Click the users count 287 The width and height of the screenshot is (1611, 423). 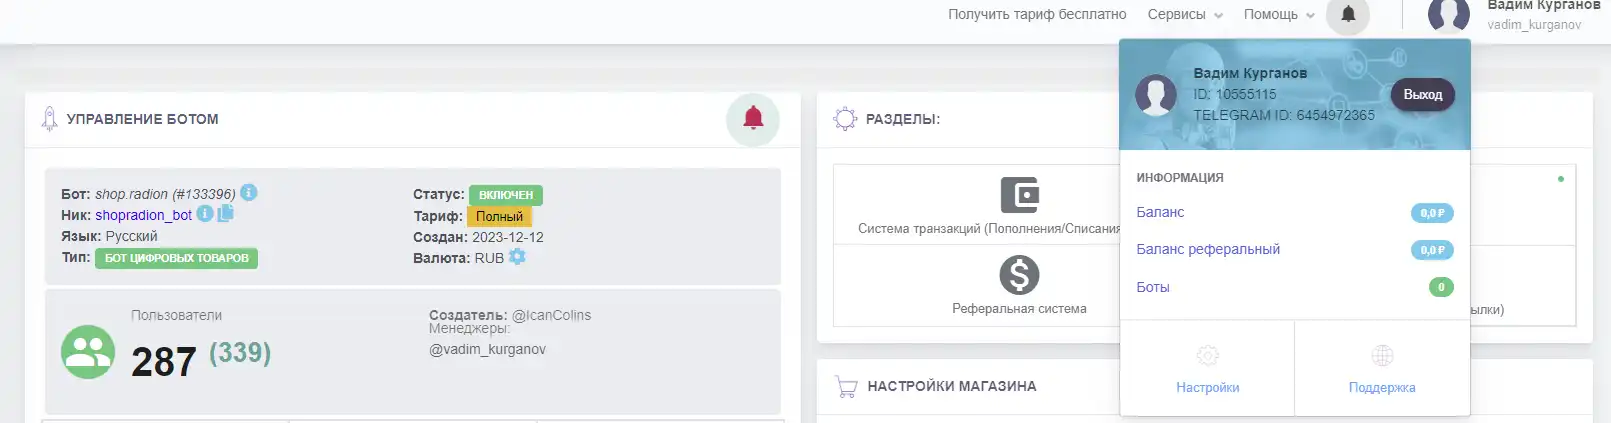pyautogui.click(x=164, y=361)
